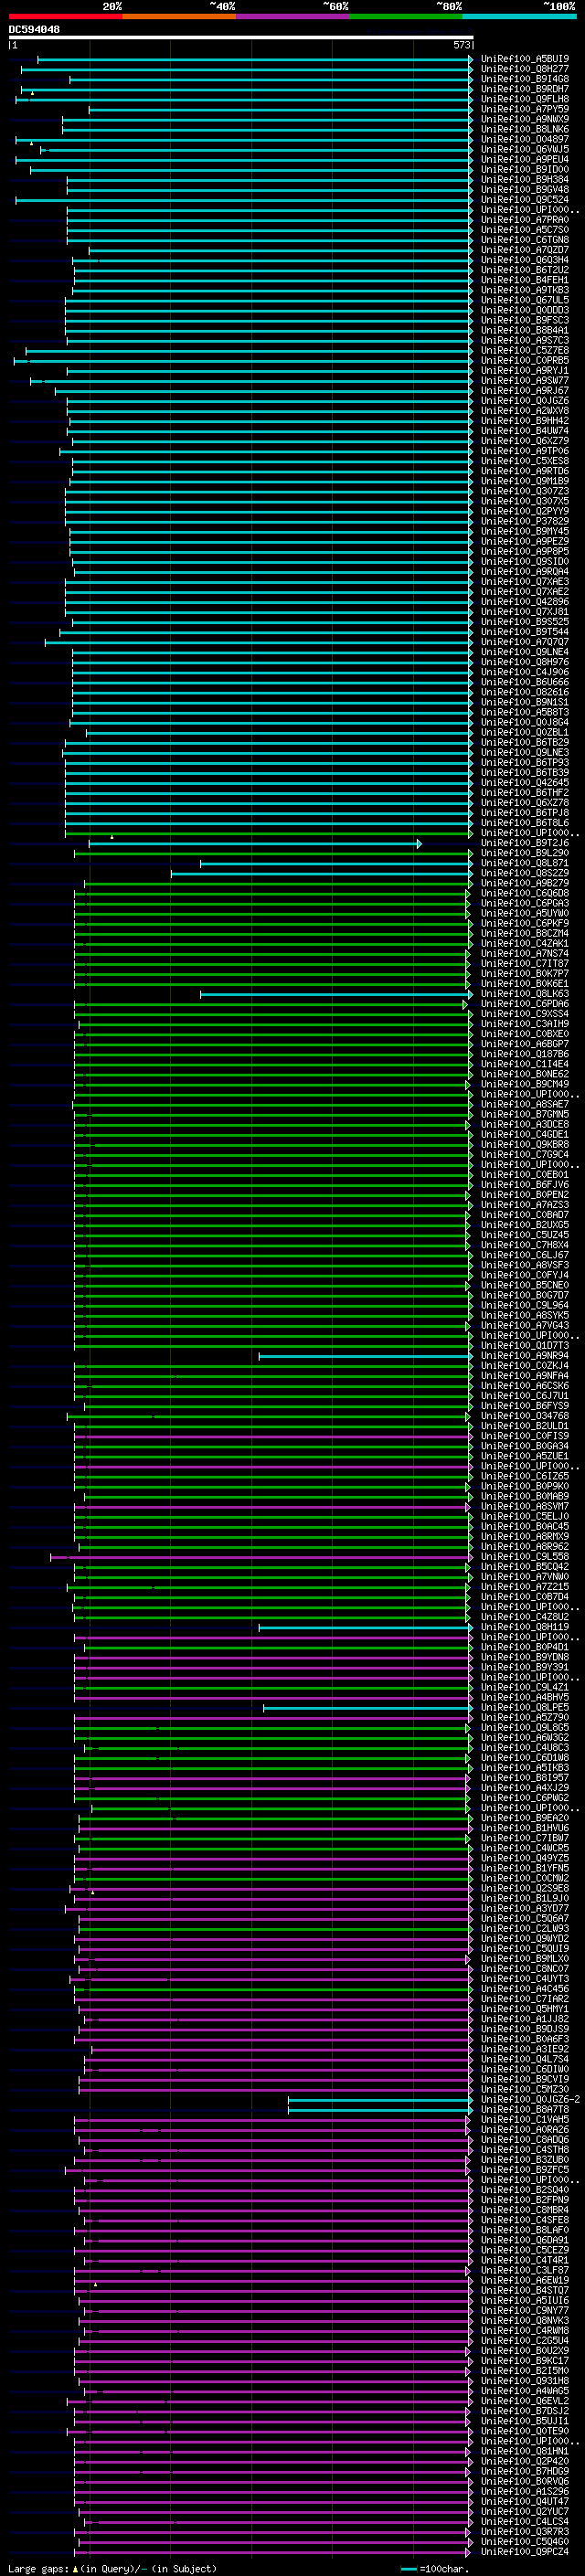
Task: Click the green ~80% identity legend segment
Action: pos(406,17)
